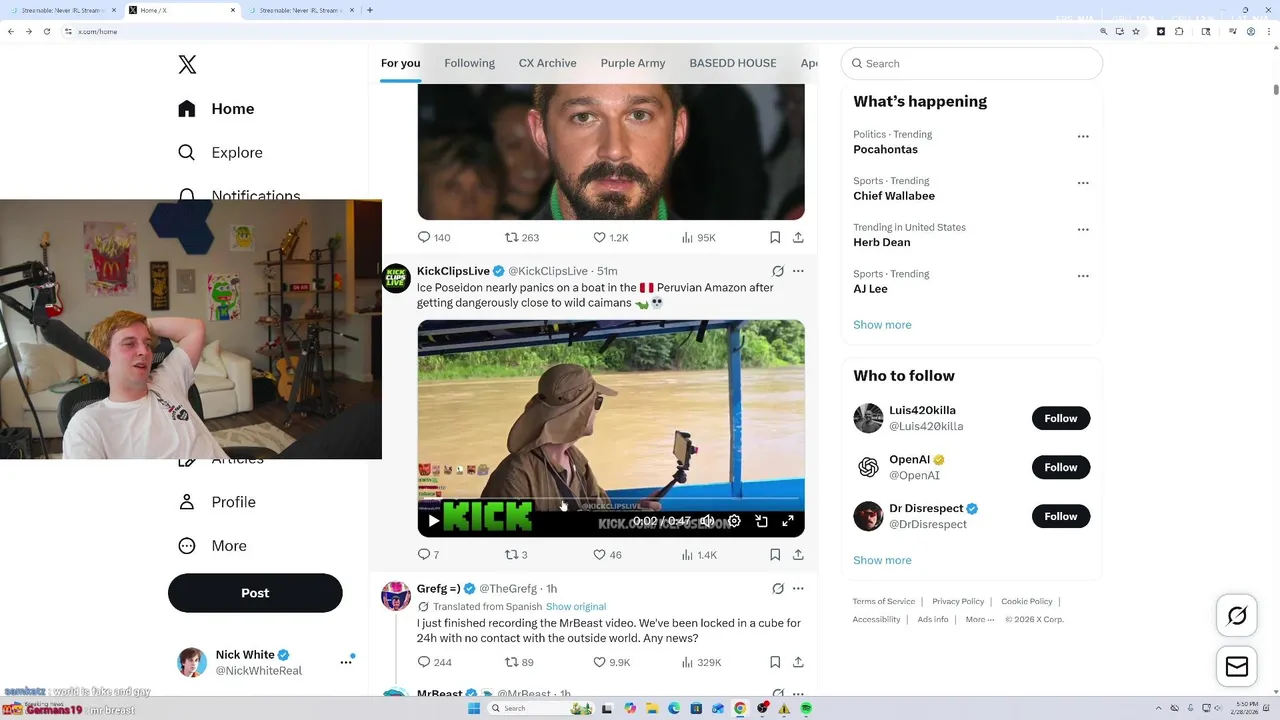Image resolution: width=1280 pixels, height=720 pixels.
Task: Like the KickClipsLive post with 46 likes
Action: (607, 555)
